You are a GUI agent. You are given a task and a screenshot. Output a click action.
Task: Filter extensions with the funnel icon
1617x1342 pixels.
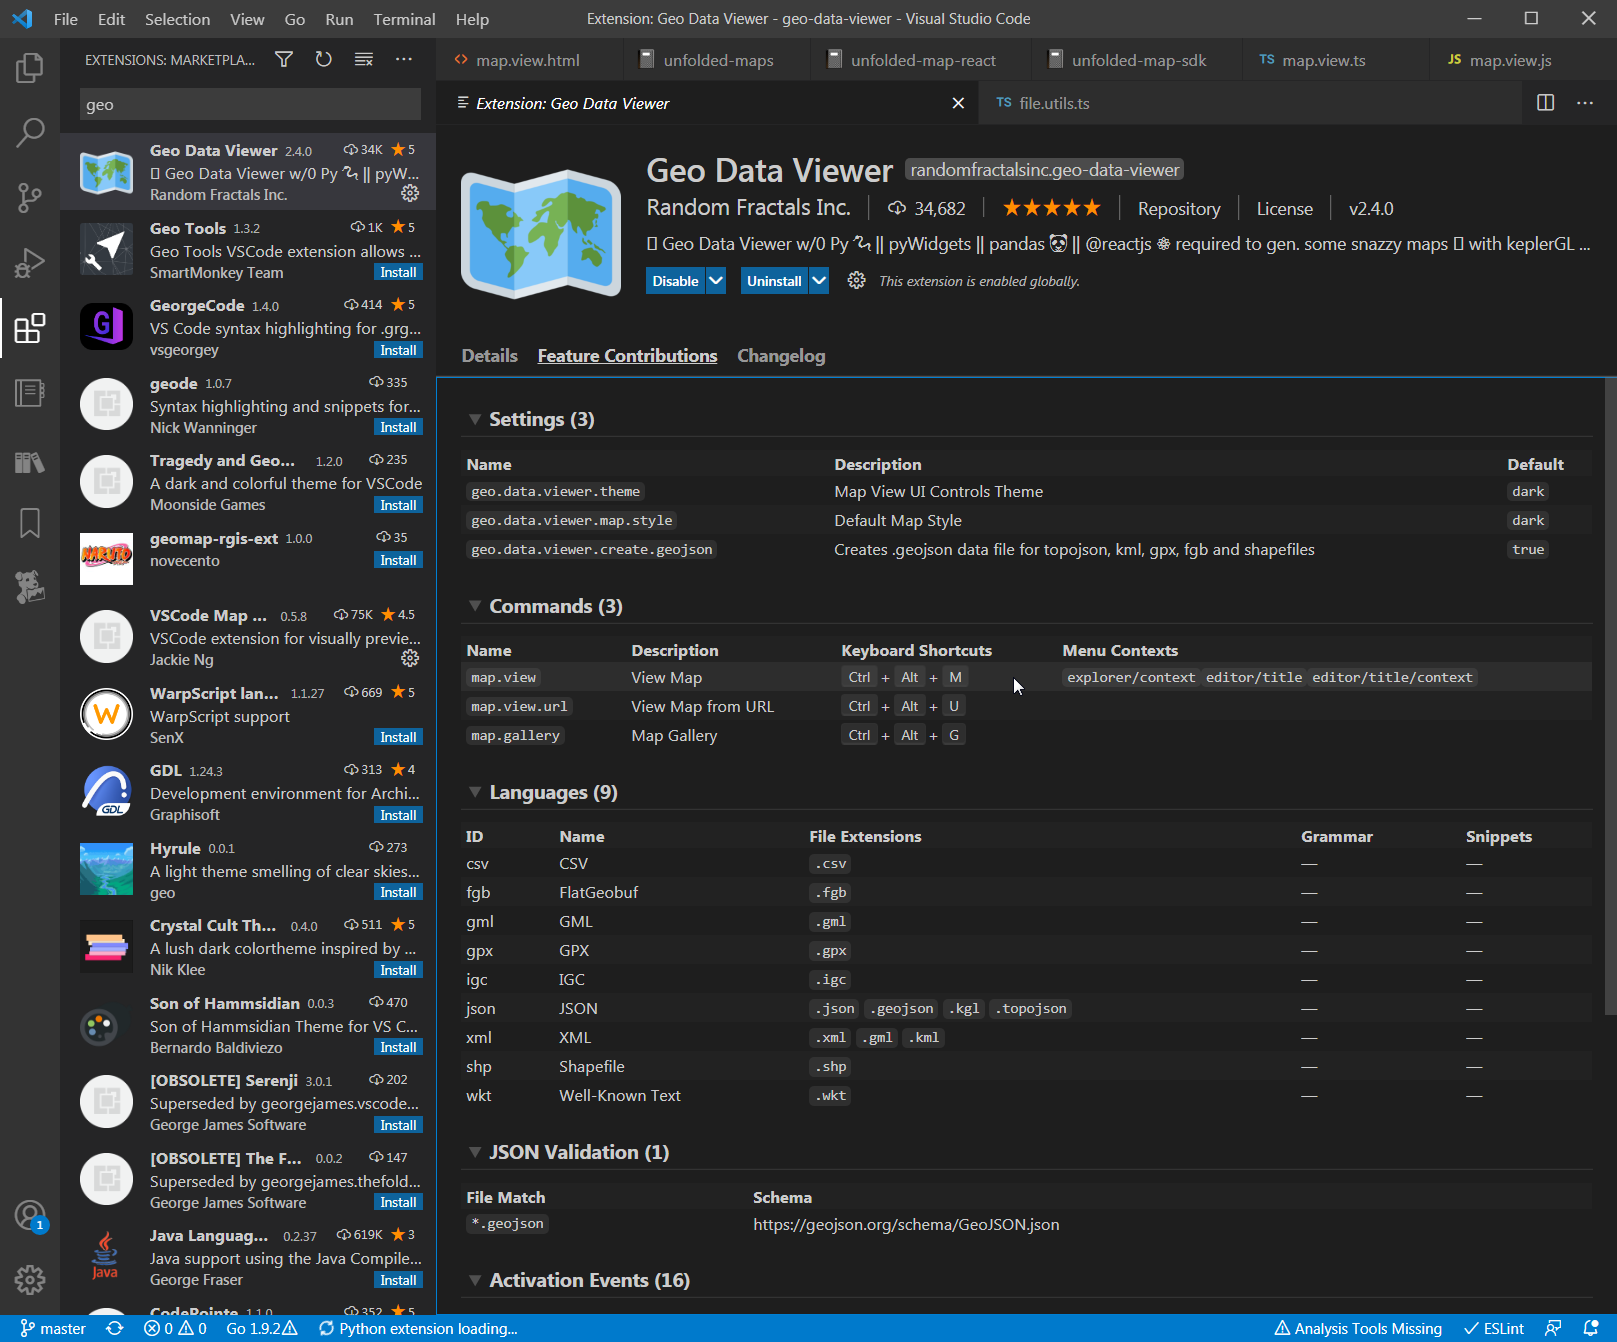click(x=284, y=60)
